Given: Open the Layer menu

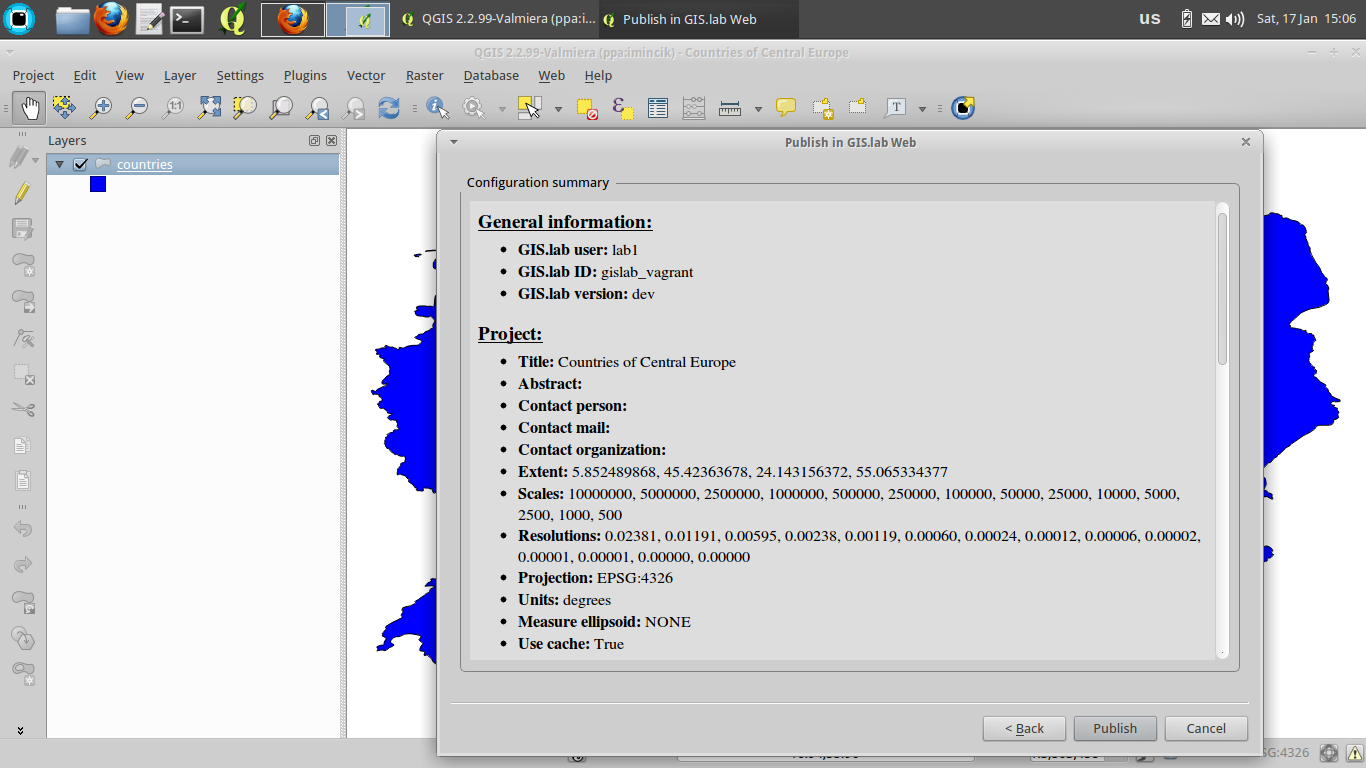Looking at the screenshot, I should tap(180, 75).
